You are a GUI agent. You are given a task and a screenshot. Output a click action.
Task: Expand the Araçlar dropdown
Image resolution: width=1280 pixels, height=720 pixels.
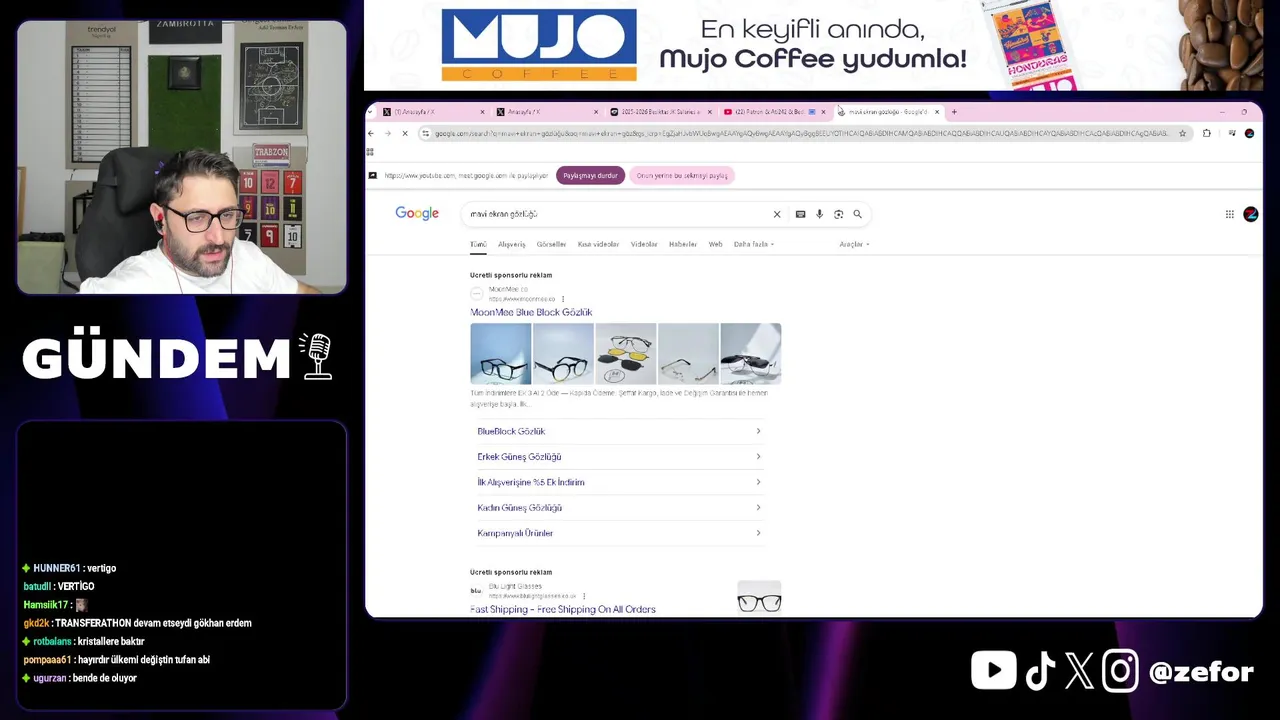coord(854,244)
